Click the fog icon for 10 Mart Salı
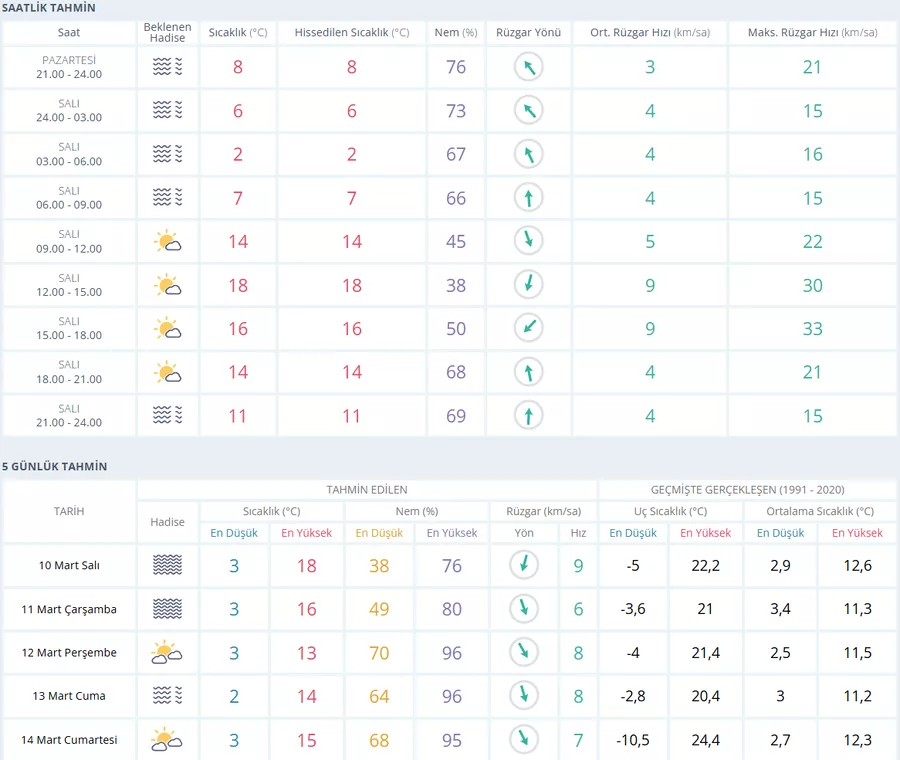The image size is (900, 760). (x=167, y=566)
